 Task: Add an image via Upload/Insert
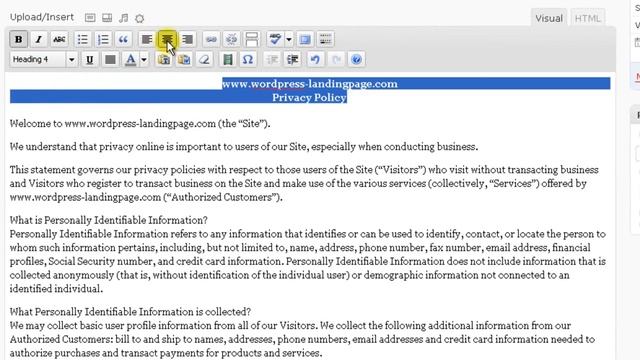point(90,18)
